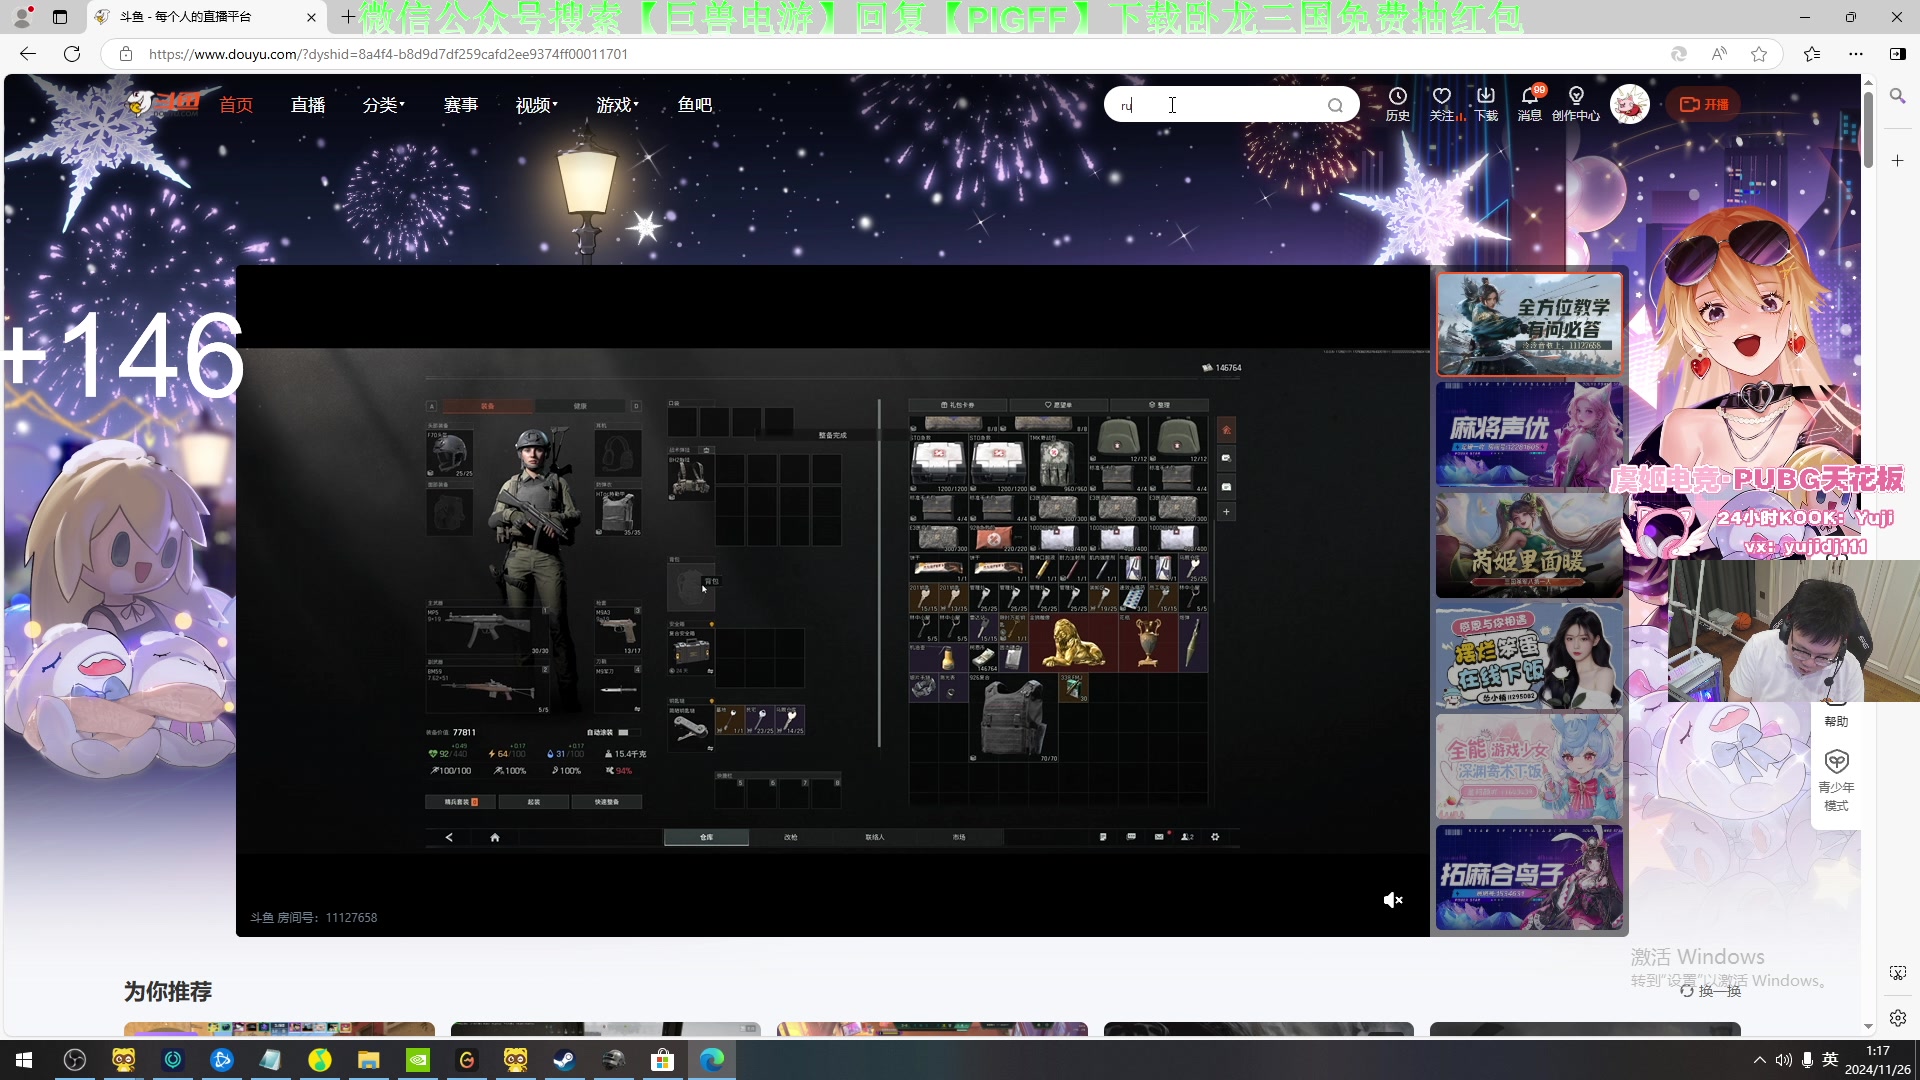Open the Edge sidebar search icon

(1897, 96)
